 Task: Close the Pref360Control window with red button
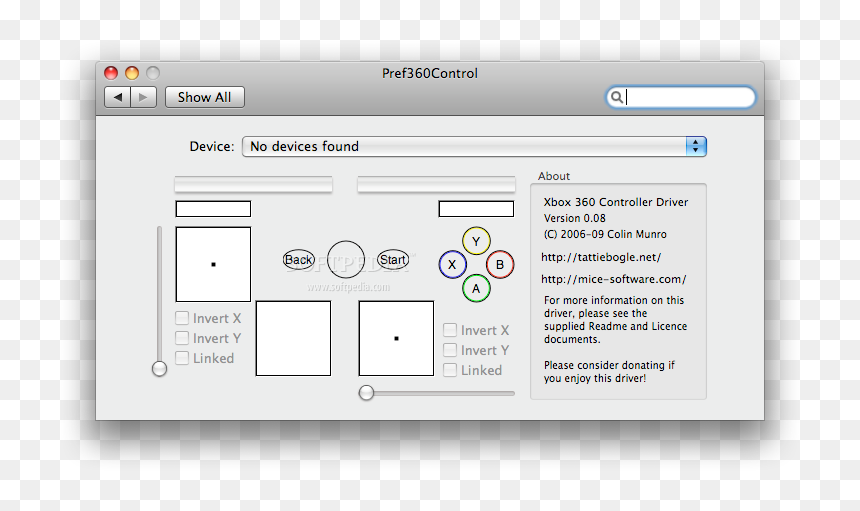click(x=111, y=73)
